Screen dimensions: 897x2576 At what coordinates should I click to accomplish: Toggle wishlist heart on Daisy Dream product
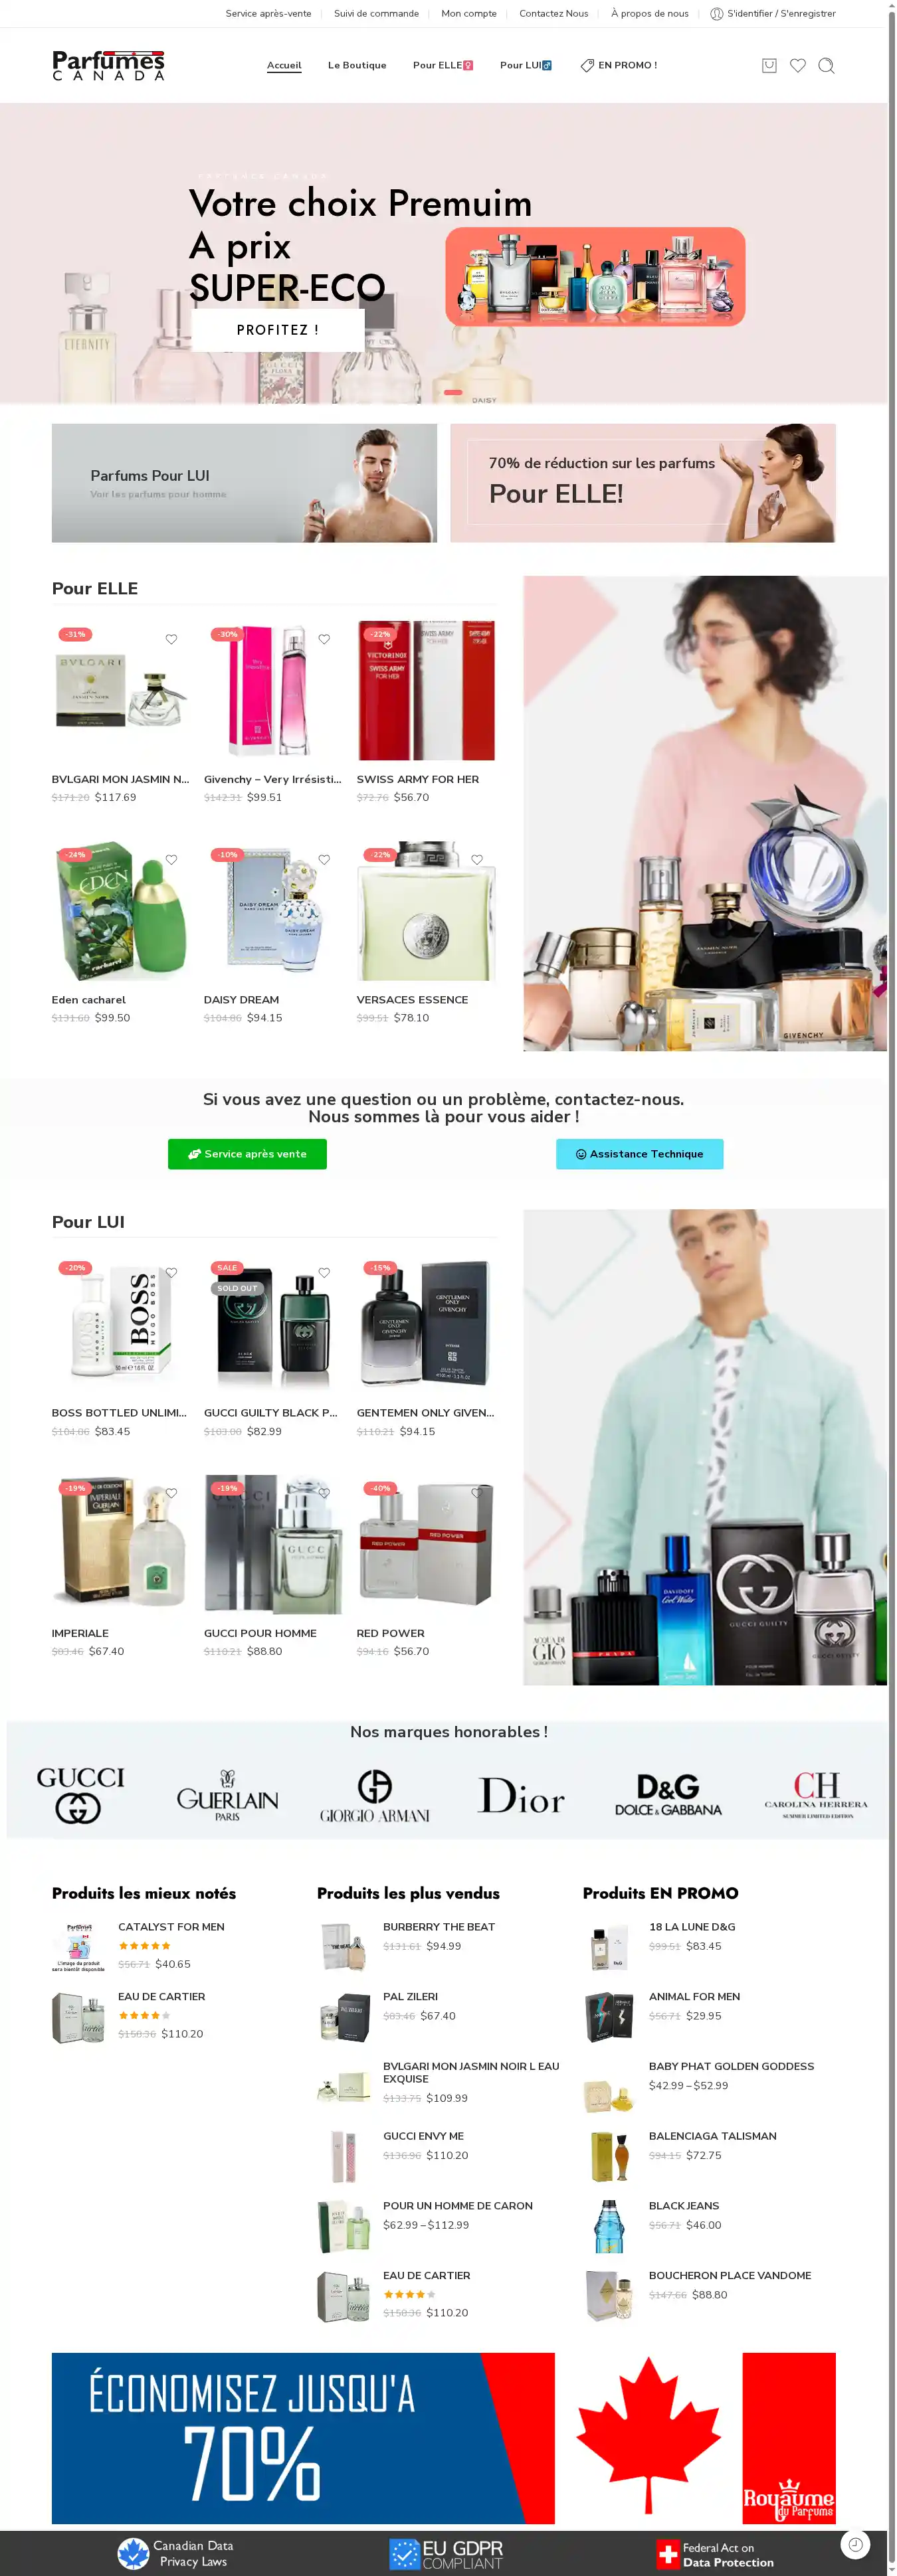click(324, 860)
